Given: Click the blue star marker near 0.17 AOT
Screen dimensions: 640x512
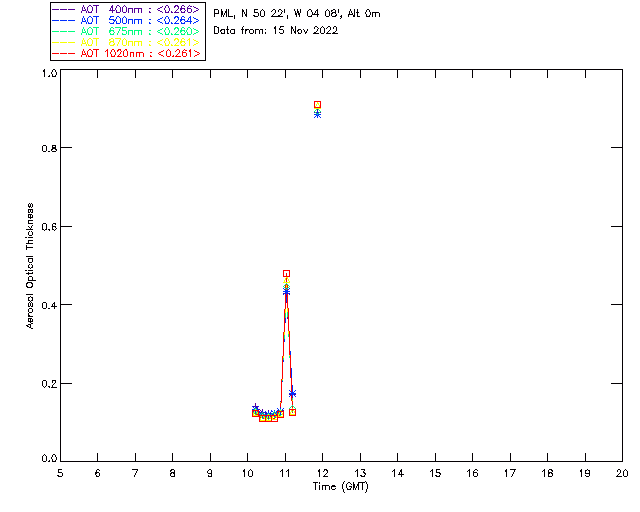Looking at the screenshot, I should click(292, 394).
